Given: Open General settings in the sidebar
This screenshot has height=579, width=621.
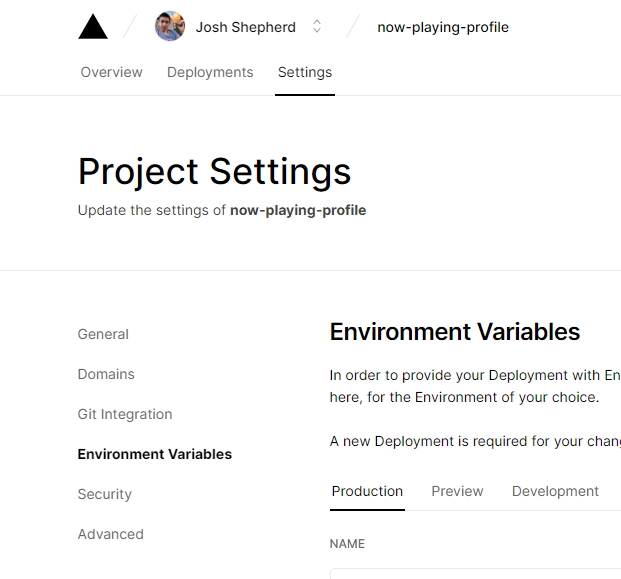Looking at the screenshot, I should [x=103, y=334].
